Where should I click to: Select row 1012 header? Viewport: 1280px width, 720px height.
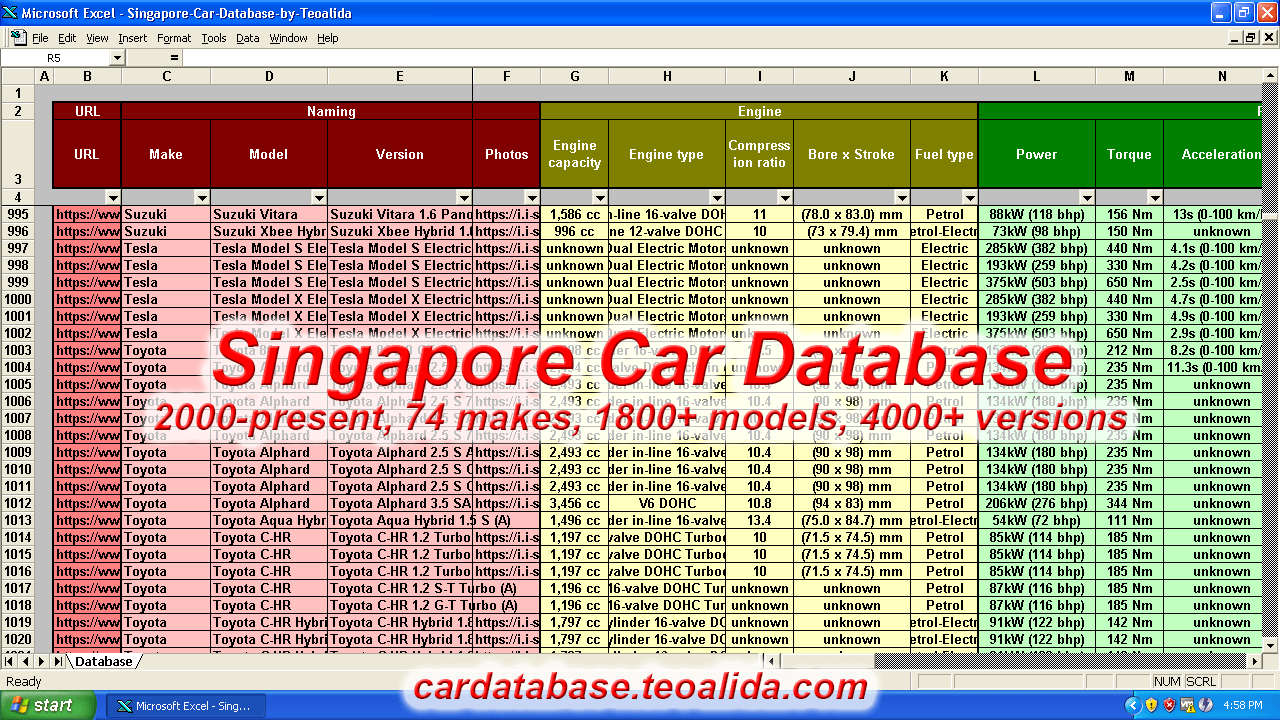point(18,503)
